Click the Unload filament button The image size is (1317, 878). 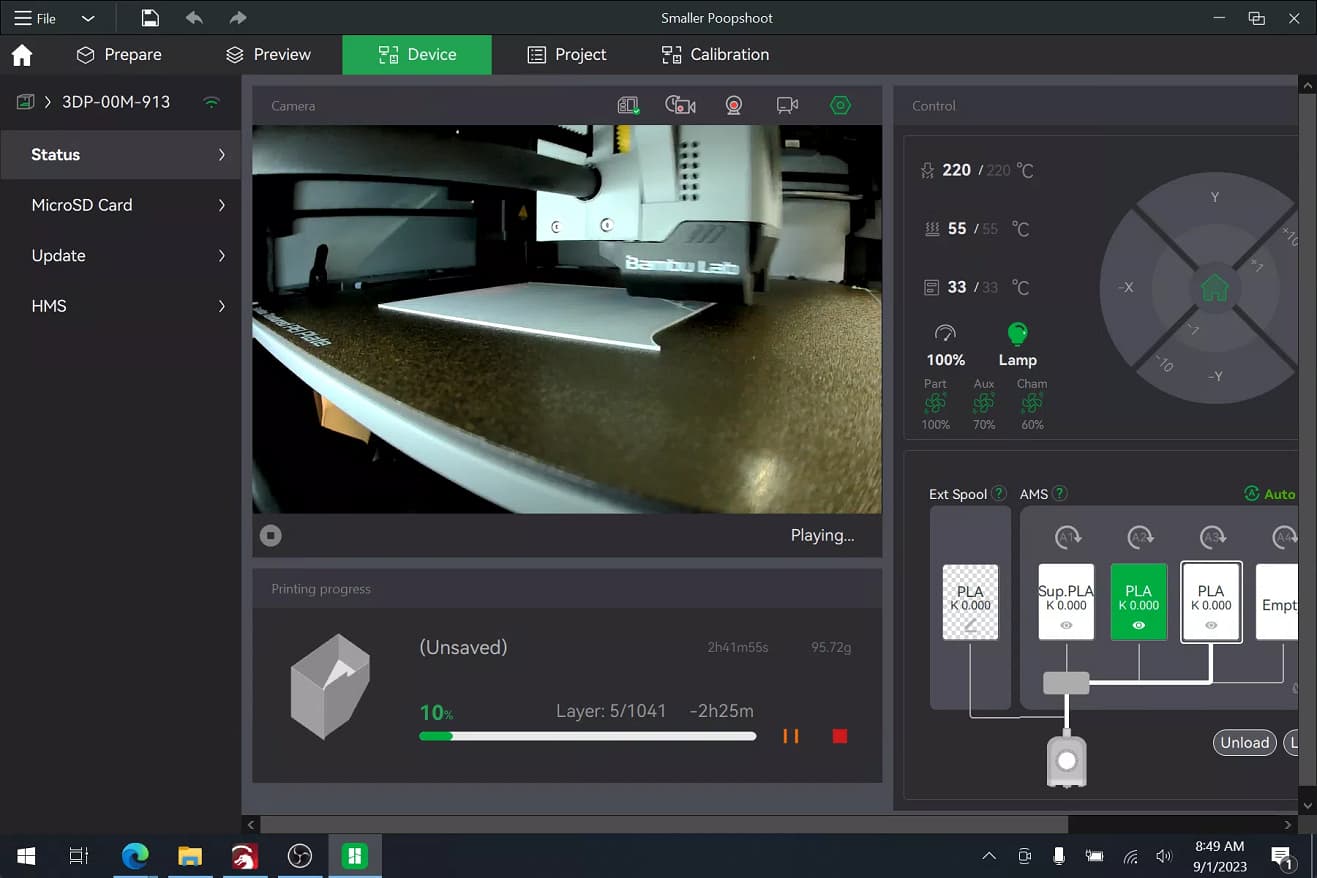(1244, 742)
